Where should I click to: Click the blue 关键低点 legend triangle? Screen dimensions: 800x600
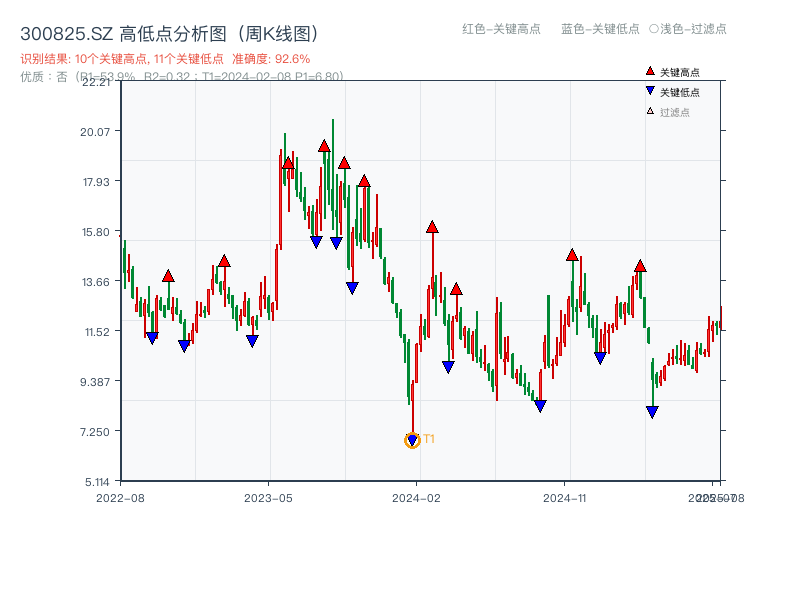648,89
